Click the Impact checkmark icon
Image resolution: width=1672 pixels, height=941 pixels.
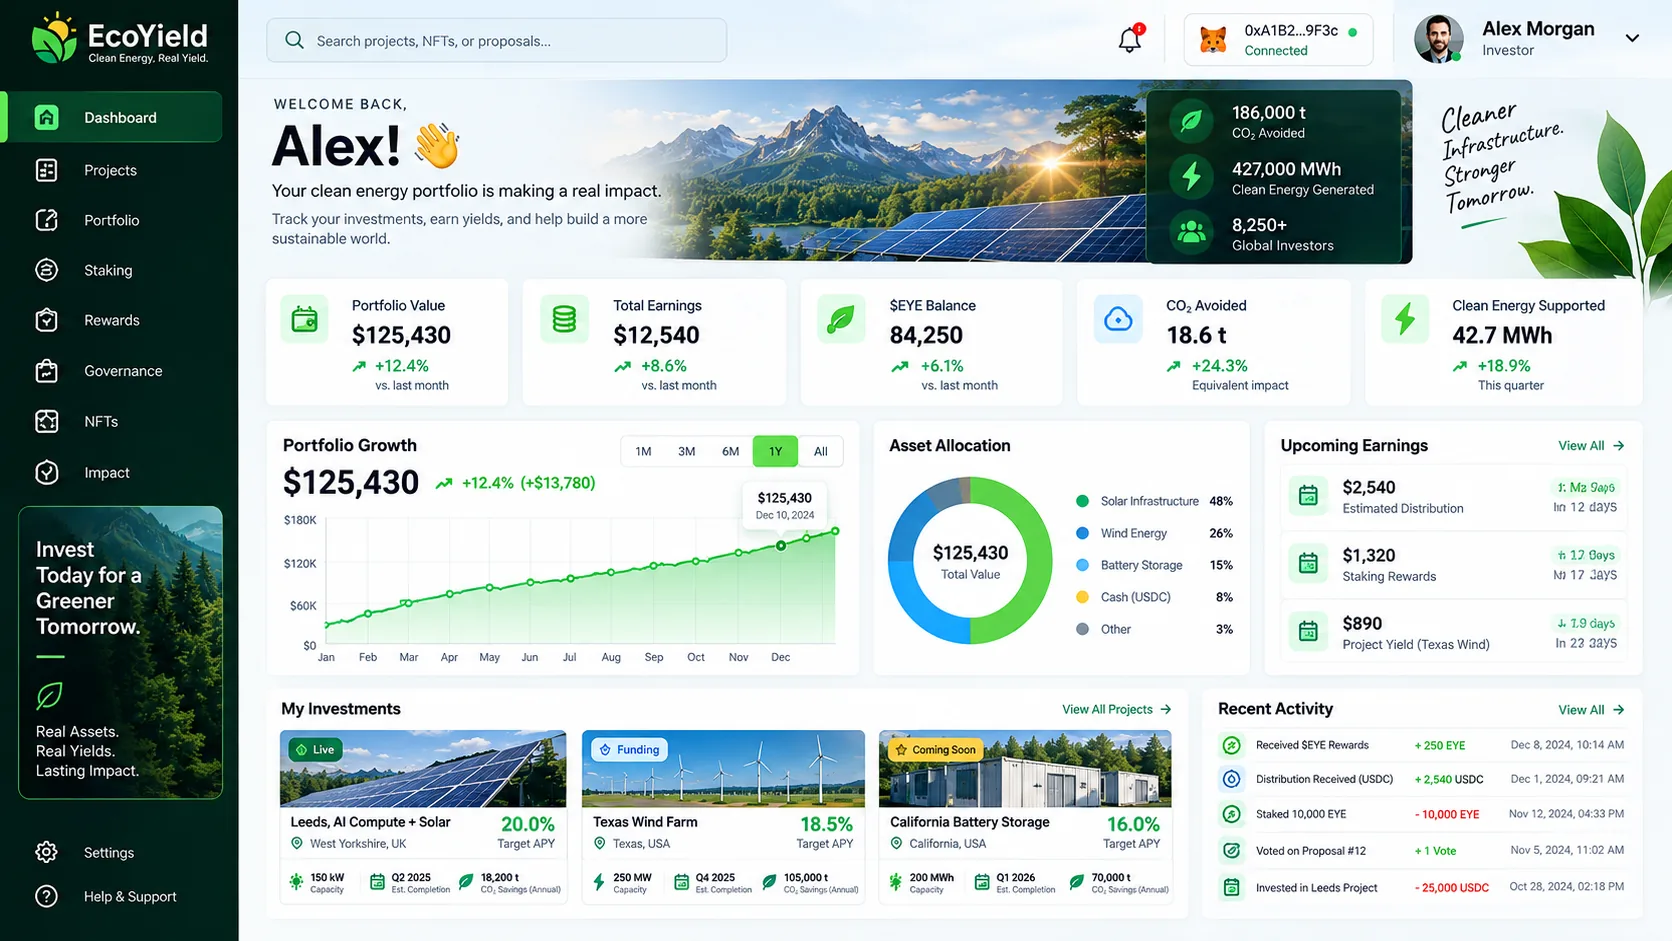tap(47, 472)
